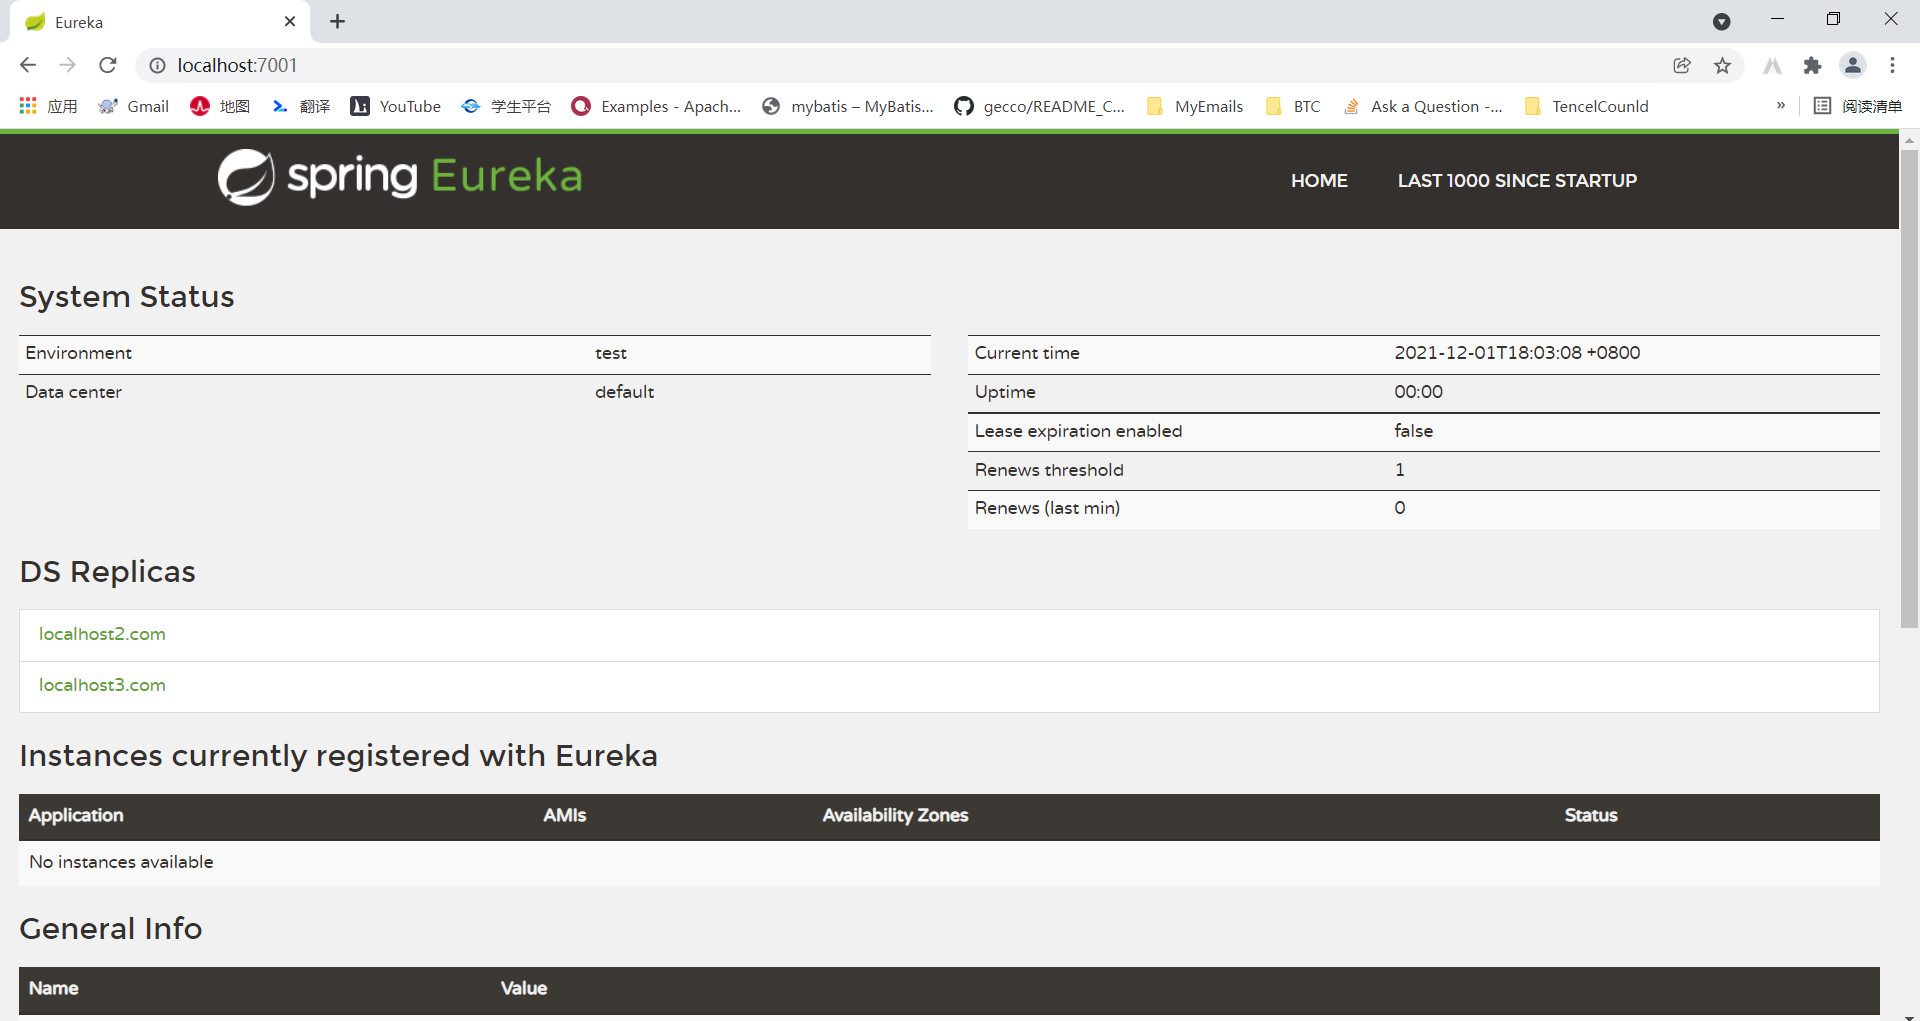This screenshot has width=1920, height=1021.
Task: Open the 地图 maps bookmark
Action: tap(220, 106)
